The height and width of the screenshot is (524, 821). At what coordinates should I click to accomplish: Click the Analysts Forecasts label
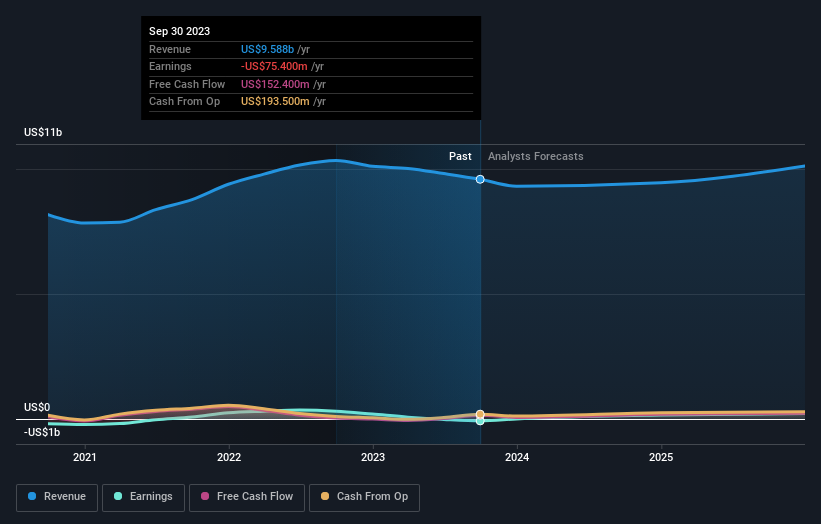tap(536, 156)
